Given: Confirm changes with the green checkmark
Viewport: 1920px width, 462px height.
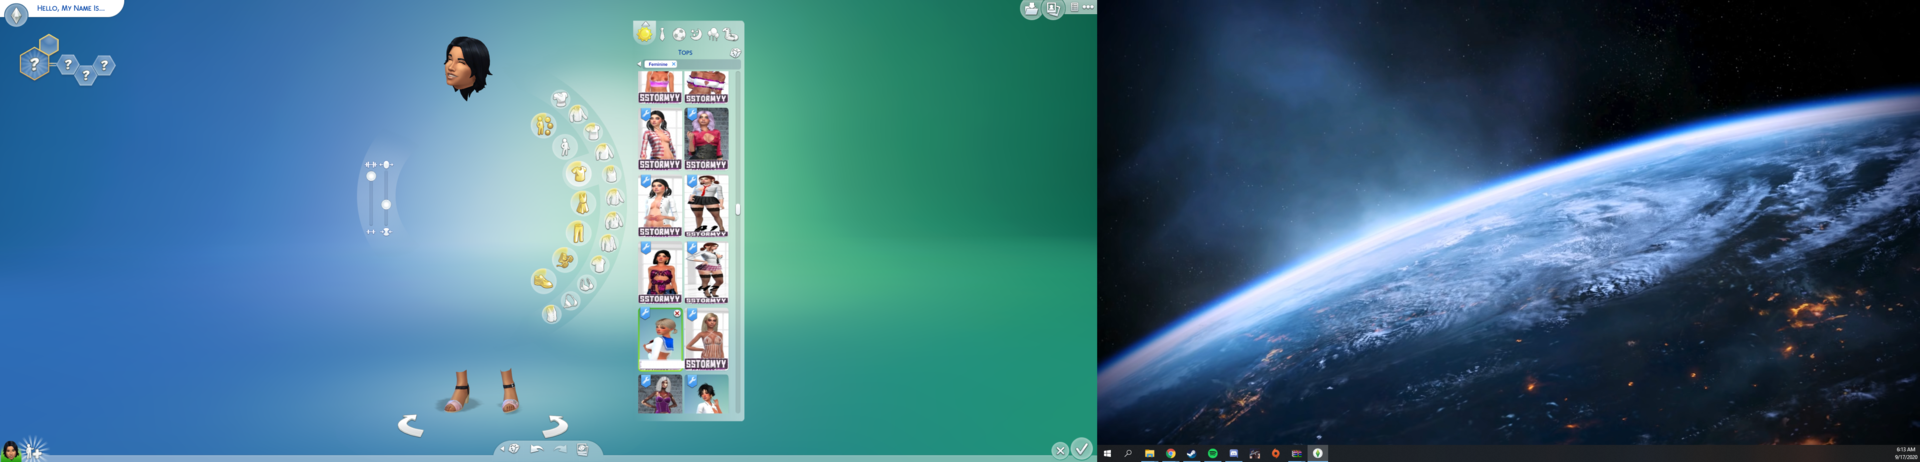Looking at the screenshot, I should (x=1082, y=449).
